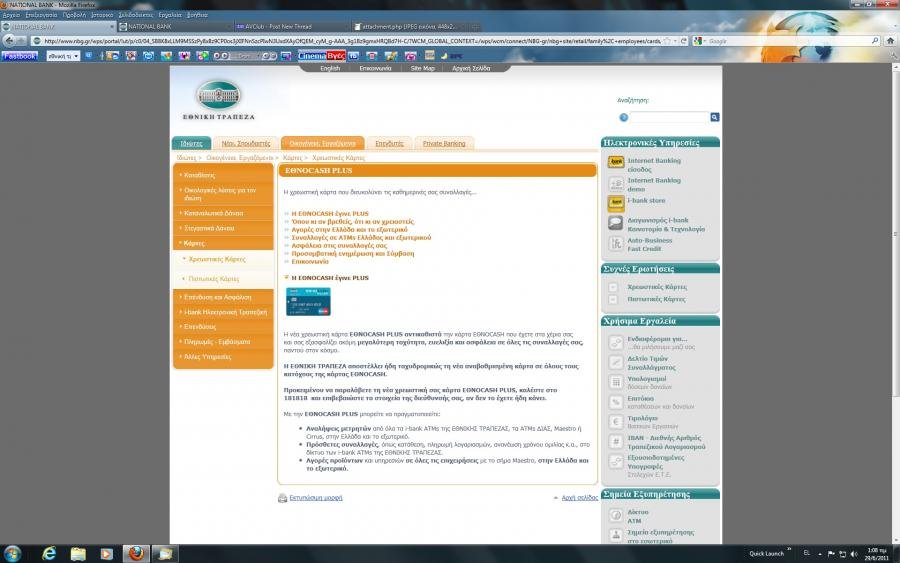The image size is (900, 563).
Task: Click the Εκτυπώσιμη μορφή link
Action: tap(316, 498)
